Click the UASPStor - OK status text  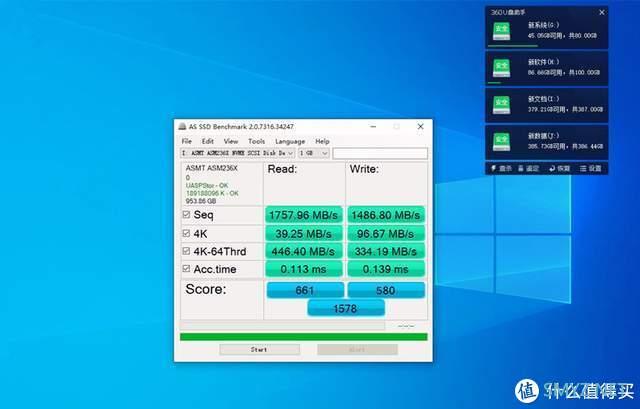(207, 185)
